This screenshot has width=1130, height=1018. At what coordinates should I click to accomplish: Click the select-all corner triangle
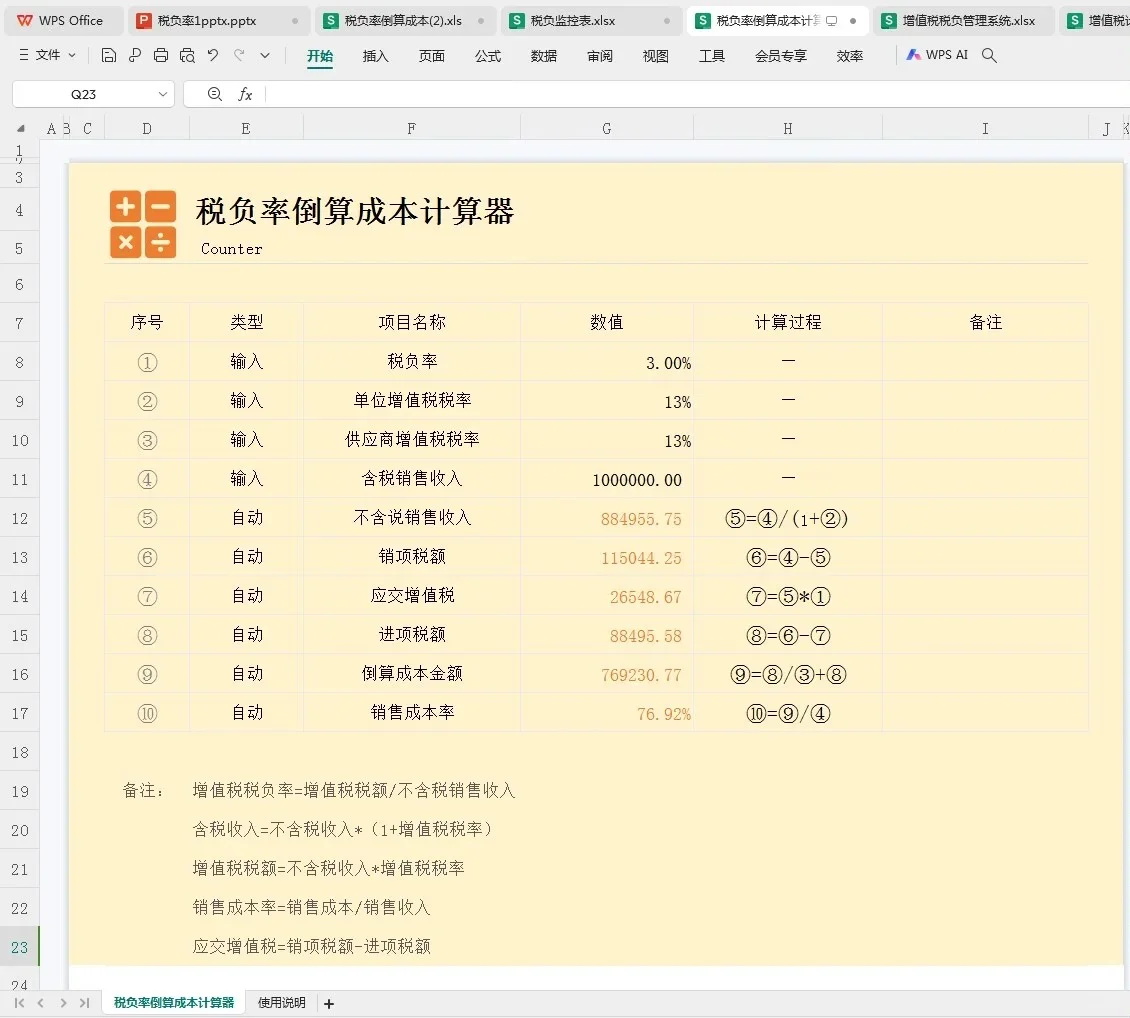(x=21, y=129)
